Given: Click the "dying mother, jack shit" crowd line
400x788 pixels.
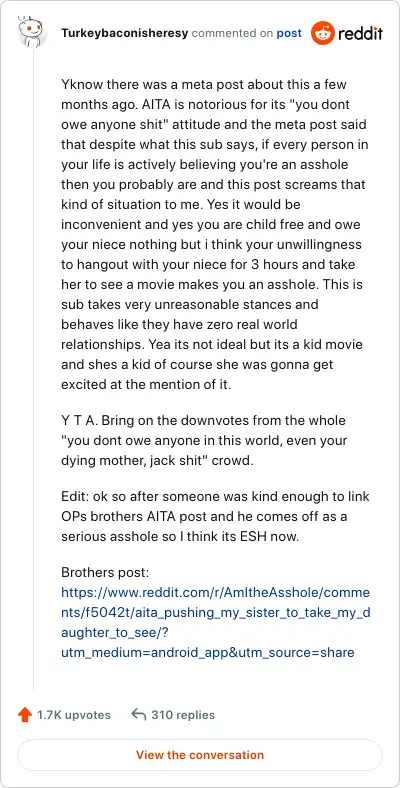Looking at the screenshot, I should [x=157, y=461].
